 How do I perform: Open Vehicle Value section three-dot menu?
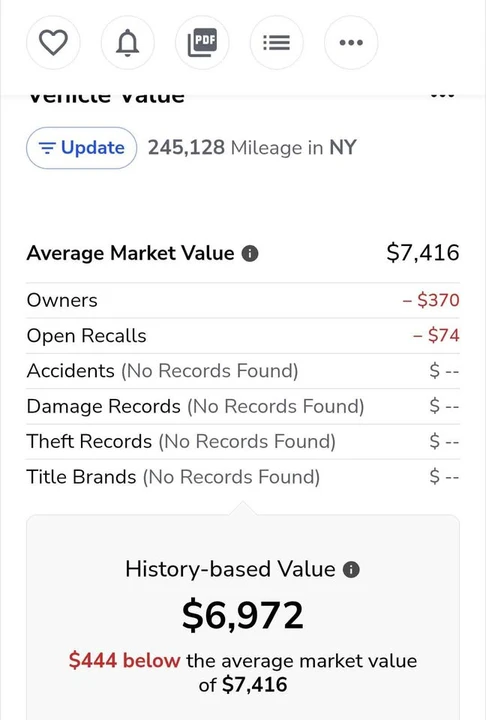tap(442, 96)
